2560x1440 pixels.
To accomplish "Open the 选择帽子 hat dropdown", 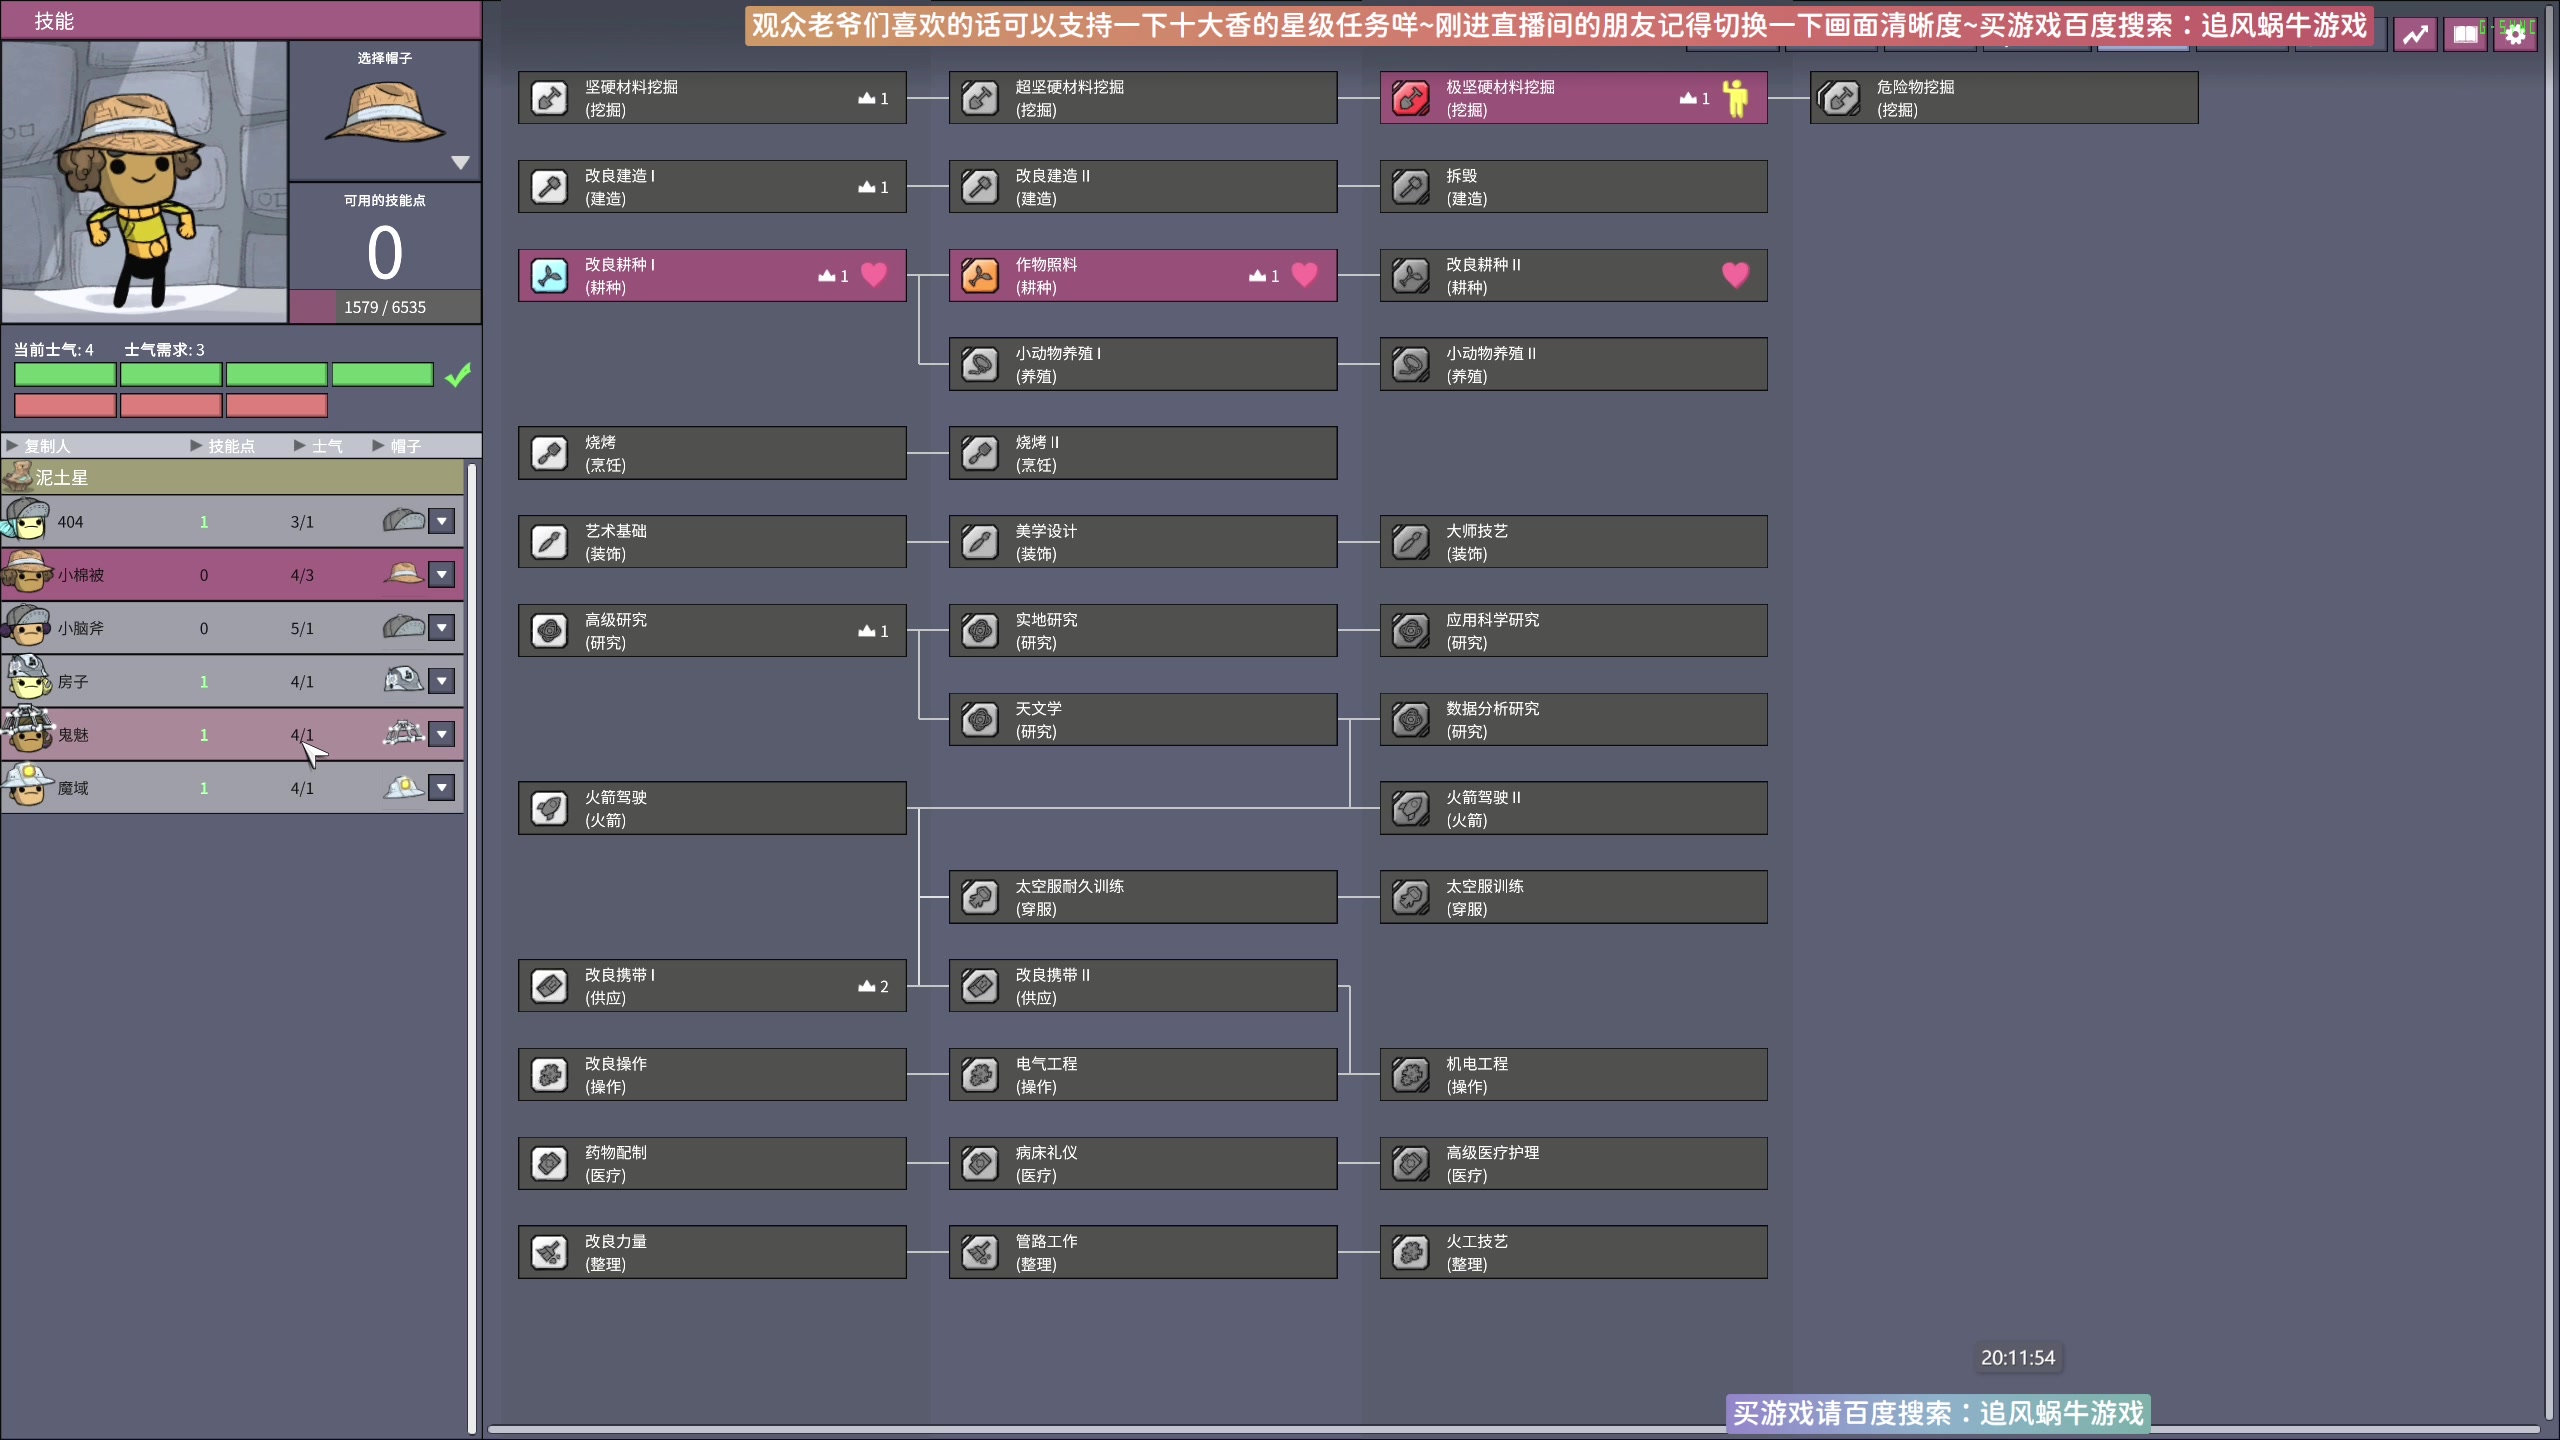I will [x=460, y=162].
